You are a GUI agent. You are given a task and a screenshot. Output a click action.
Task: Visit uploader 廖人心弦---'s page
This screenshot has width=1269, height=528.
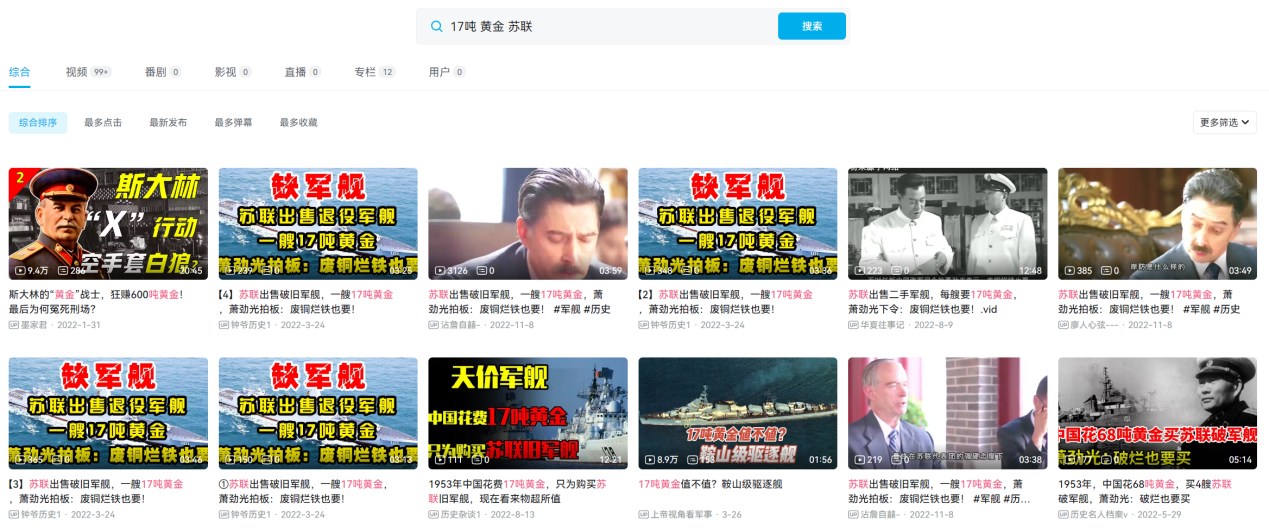click(x=1094, y=325)
